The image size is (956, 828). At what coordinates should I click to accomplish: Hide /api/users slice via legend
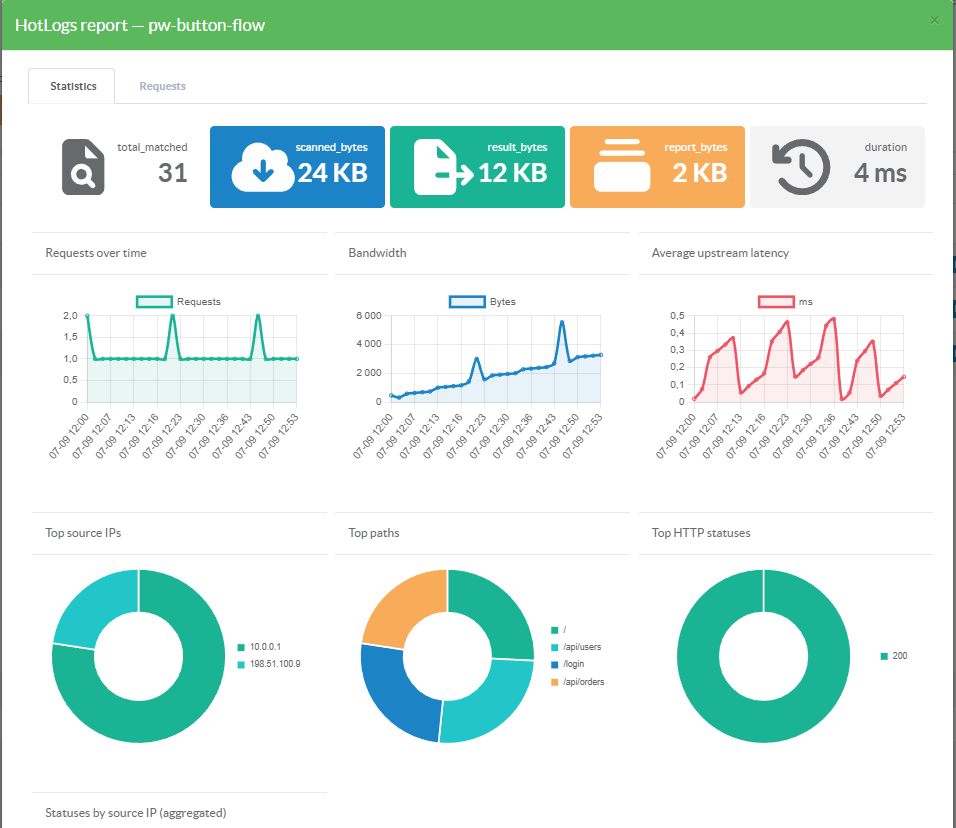tap(576, 647)
